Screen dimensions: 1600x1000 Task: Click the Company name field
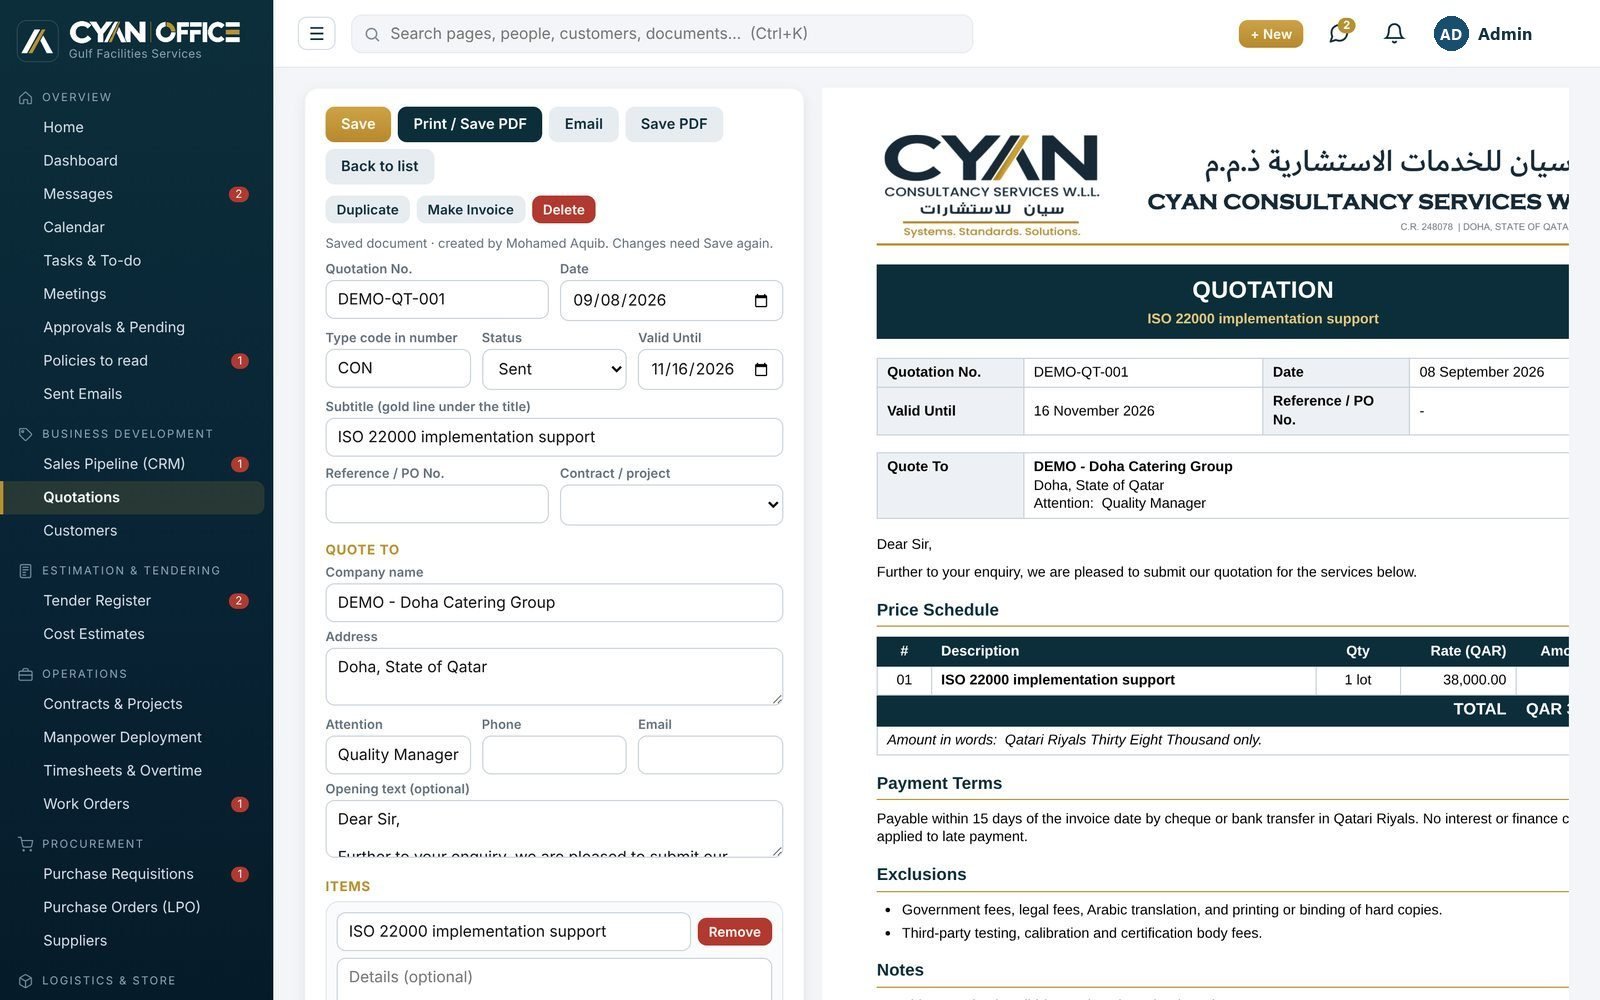click(x=554, y=603)
